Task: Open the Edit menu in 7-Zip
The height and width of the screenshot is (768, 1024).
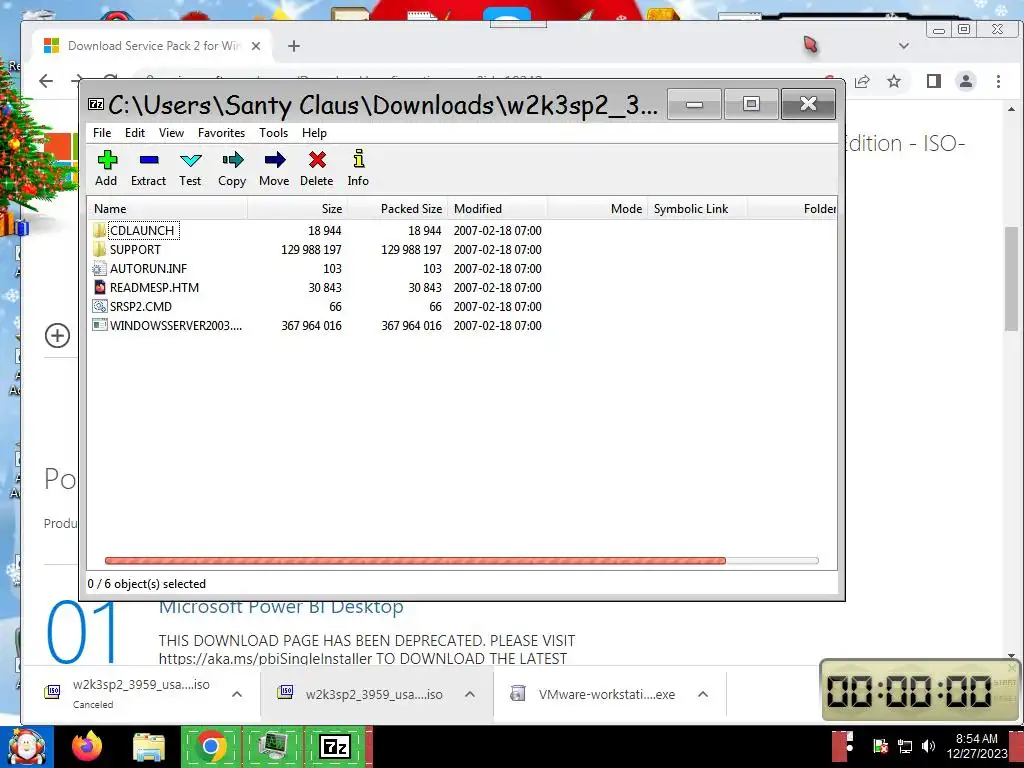Action: click(x=135, y=133)
